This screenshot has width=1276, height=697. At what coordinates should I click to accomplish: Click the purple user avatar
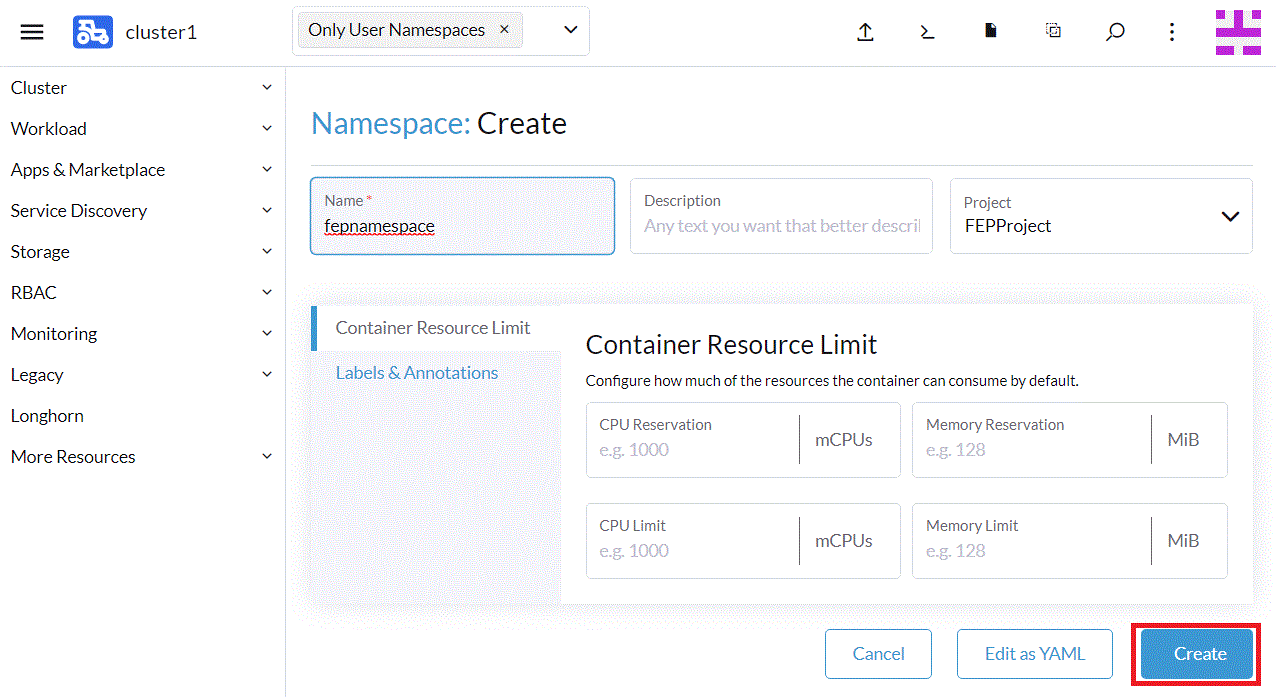pyautogui.click(x=1238, y=32)
